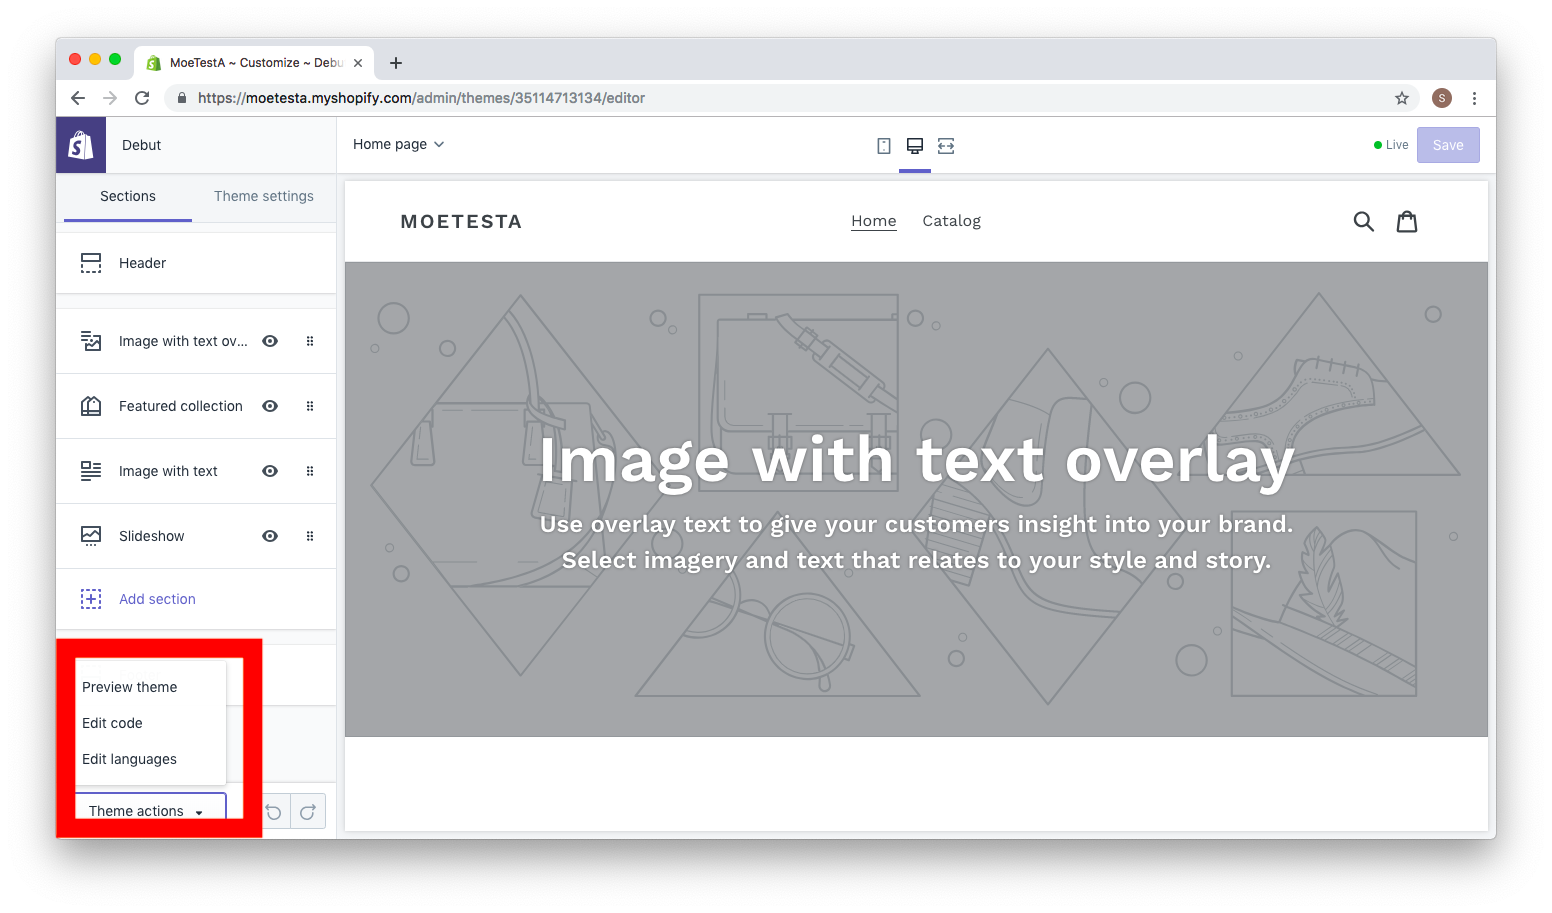1552x913 pixels.
Task: Bookmark this page with the star icon
Action: click(1402, 98)
